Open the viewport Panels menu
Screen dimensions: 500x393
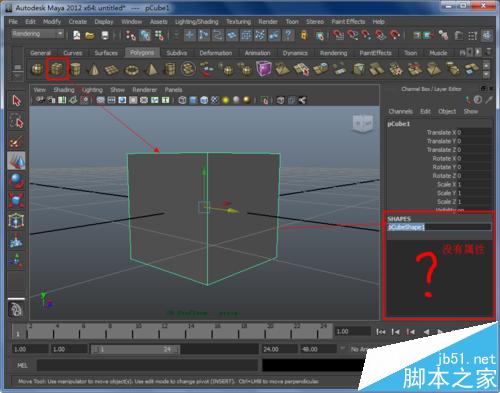click(173, 90)
